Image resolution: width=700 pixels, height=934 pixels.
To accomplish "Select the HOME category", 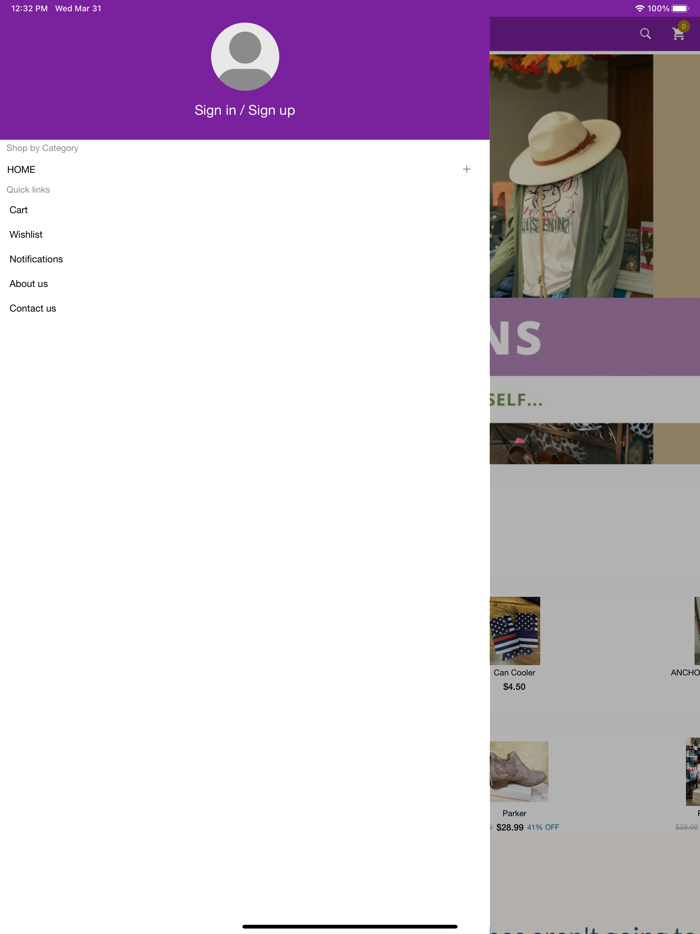I will click(21, 170).
